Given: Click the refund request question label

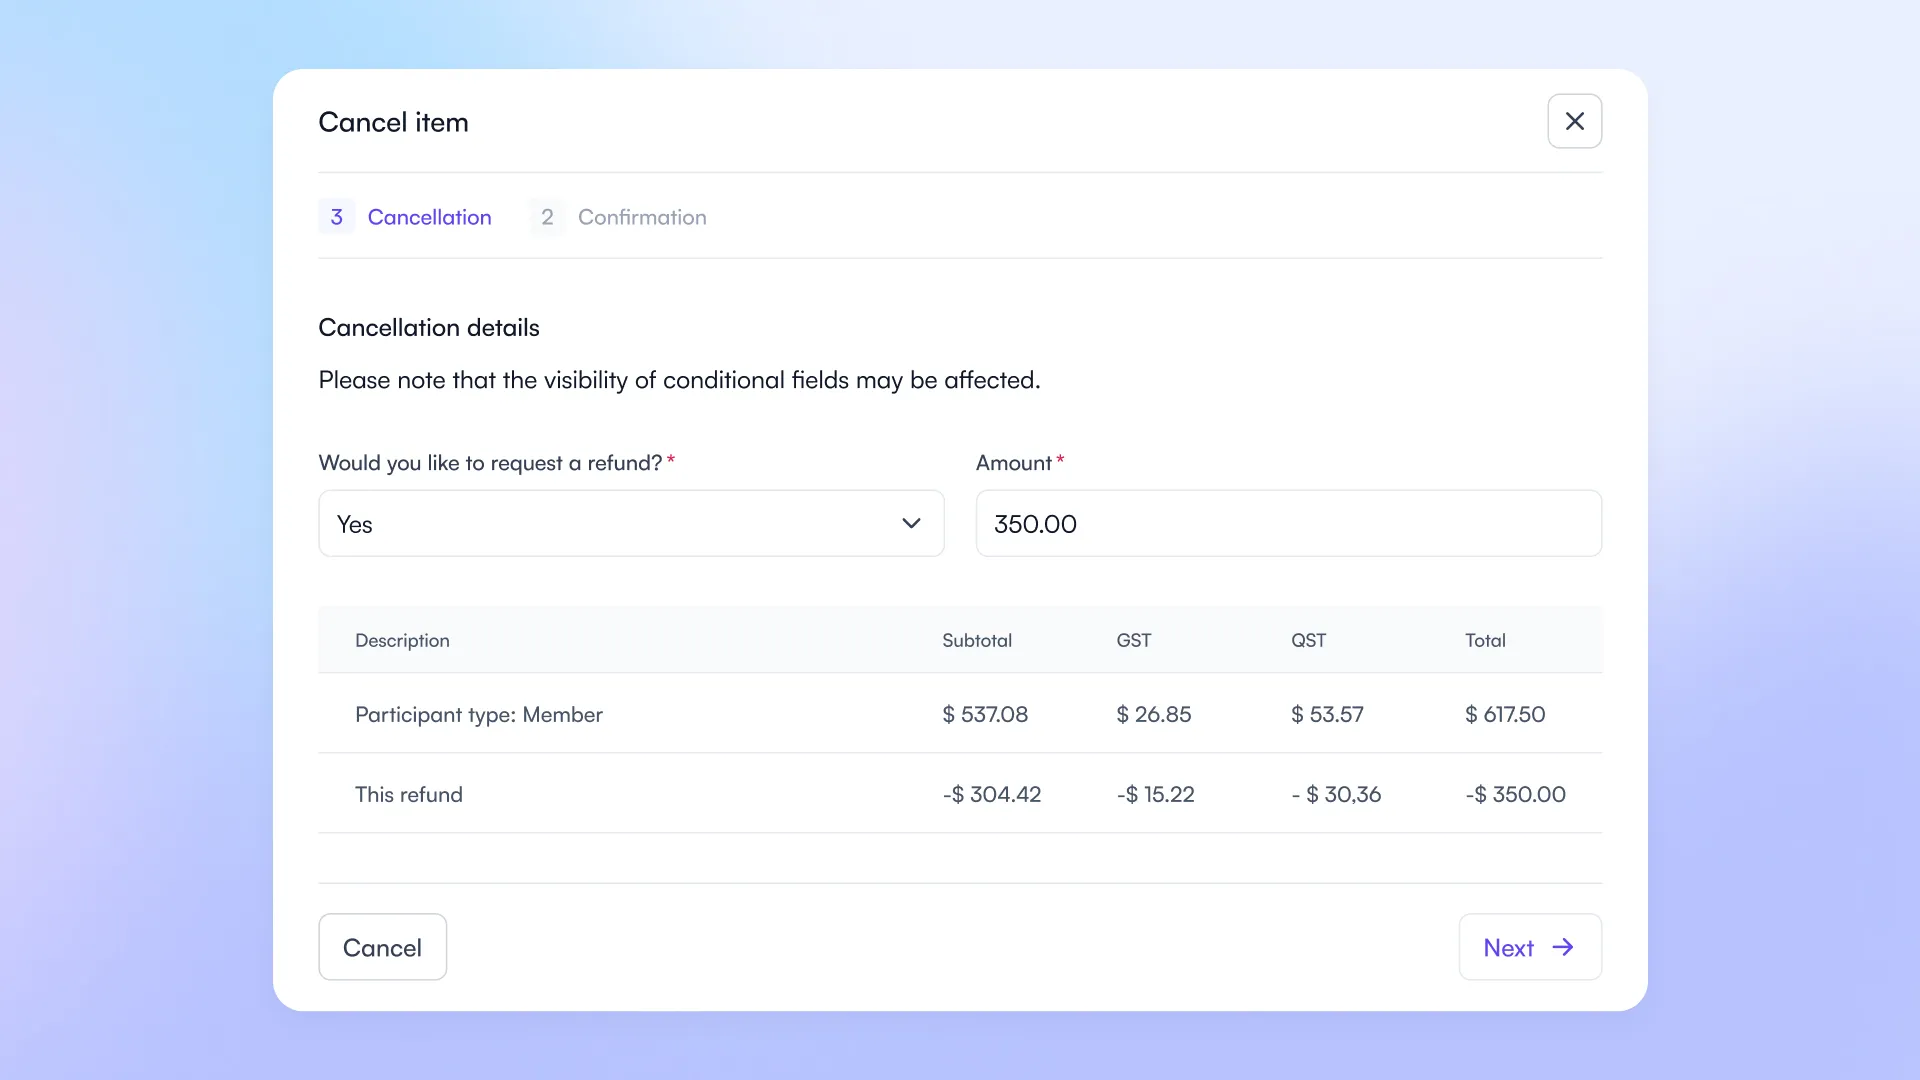Looking at the screenshot, I should pos(490,462).
